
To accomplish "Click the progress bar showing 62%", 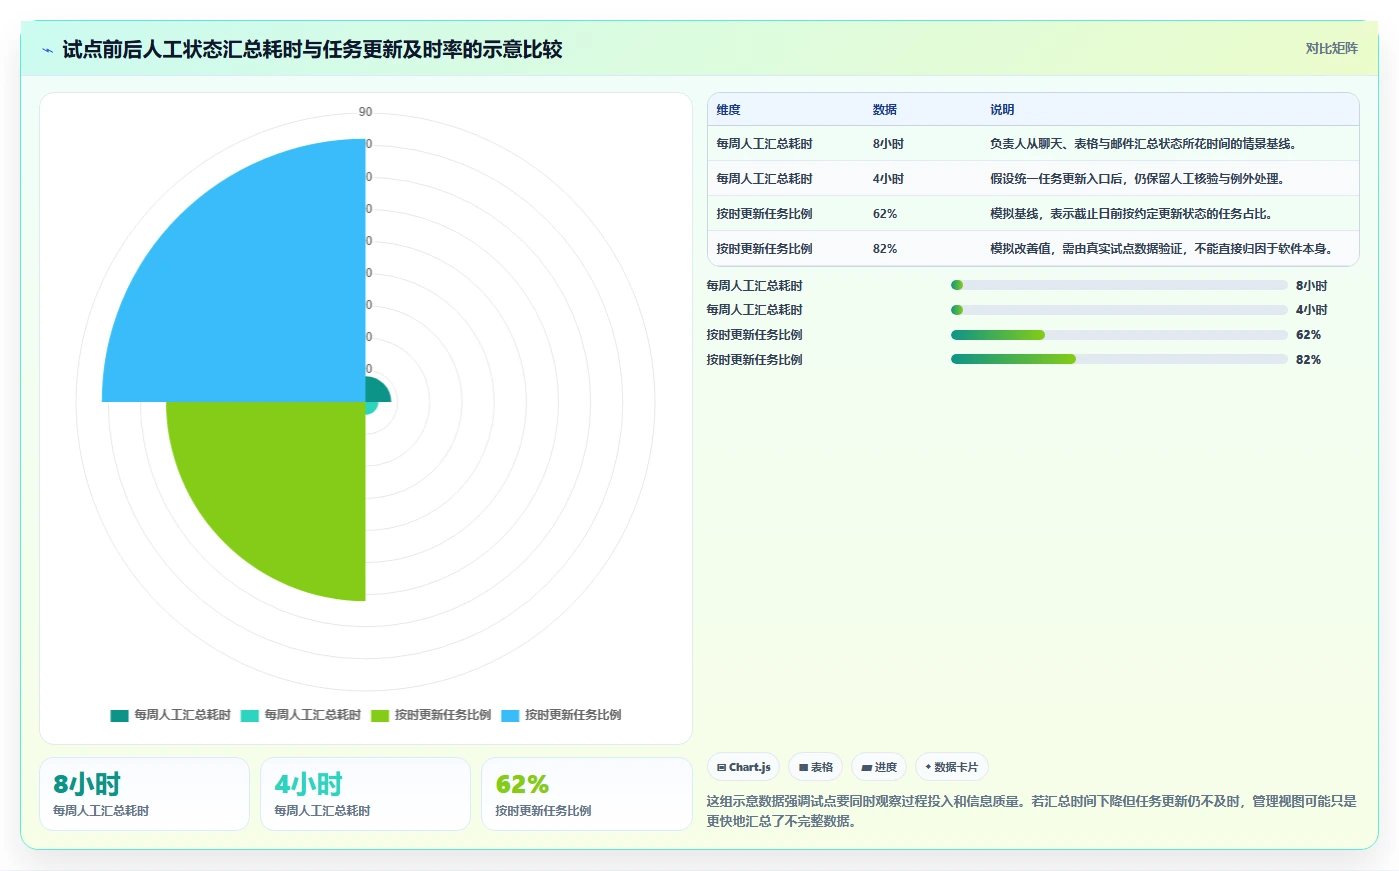I will tap(1119, 335).
